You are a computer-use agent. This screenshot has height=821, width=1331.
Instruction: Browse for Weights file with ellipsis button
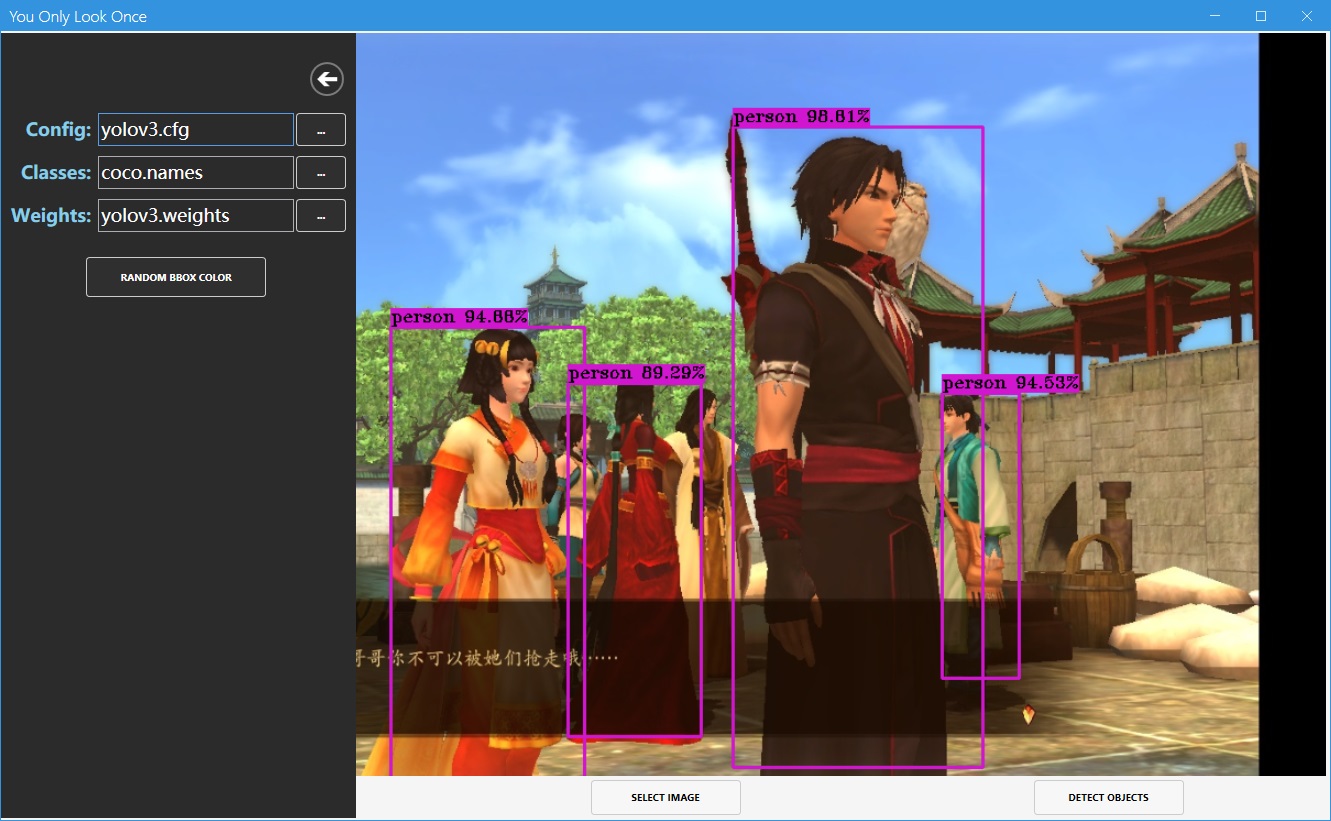[321, 216]
